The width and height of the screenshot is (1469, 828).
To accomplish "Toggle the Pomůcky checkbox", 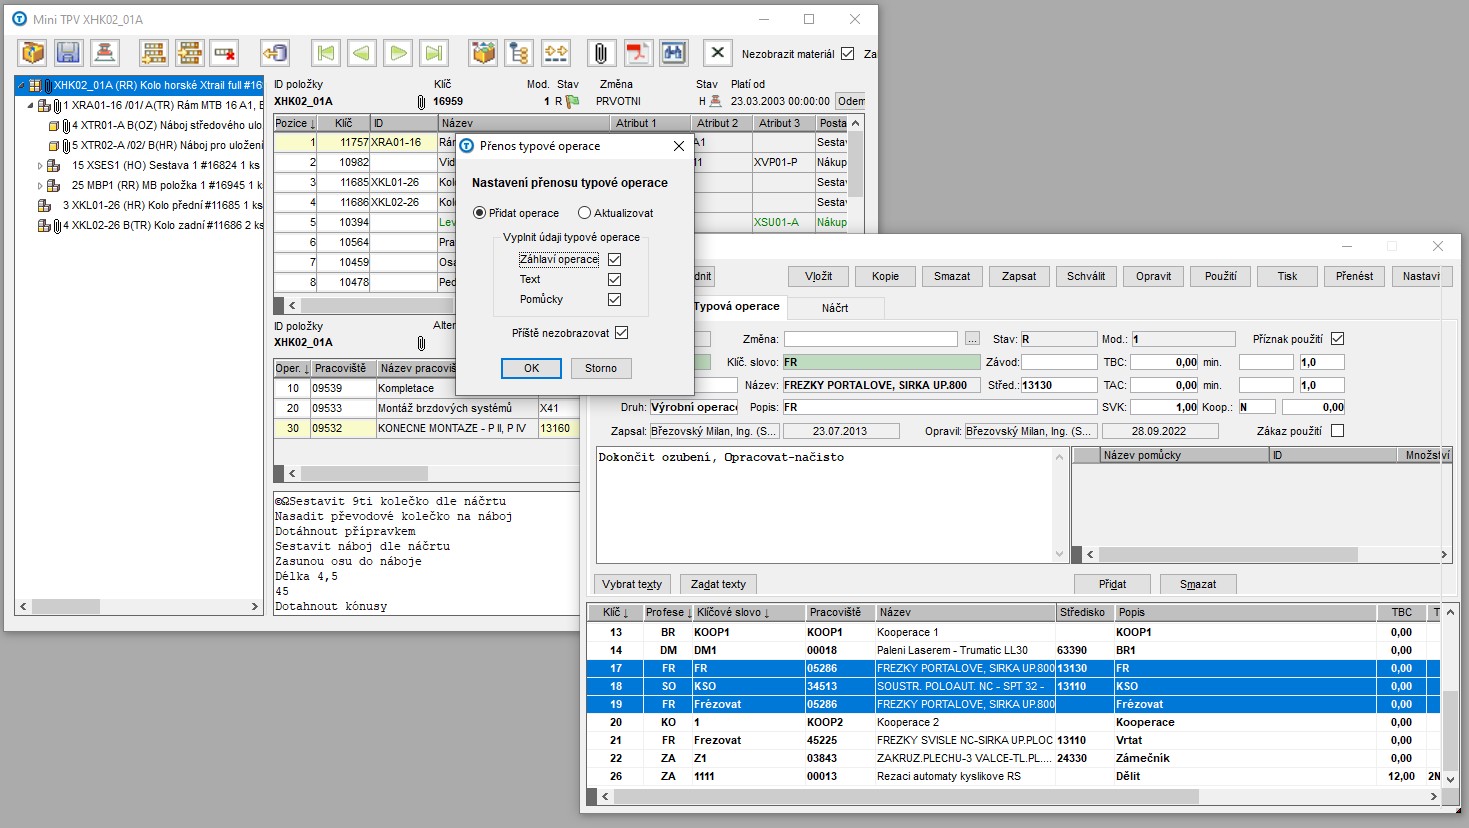I will [614, 299].
